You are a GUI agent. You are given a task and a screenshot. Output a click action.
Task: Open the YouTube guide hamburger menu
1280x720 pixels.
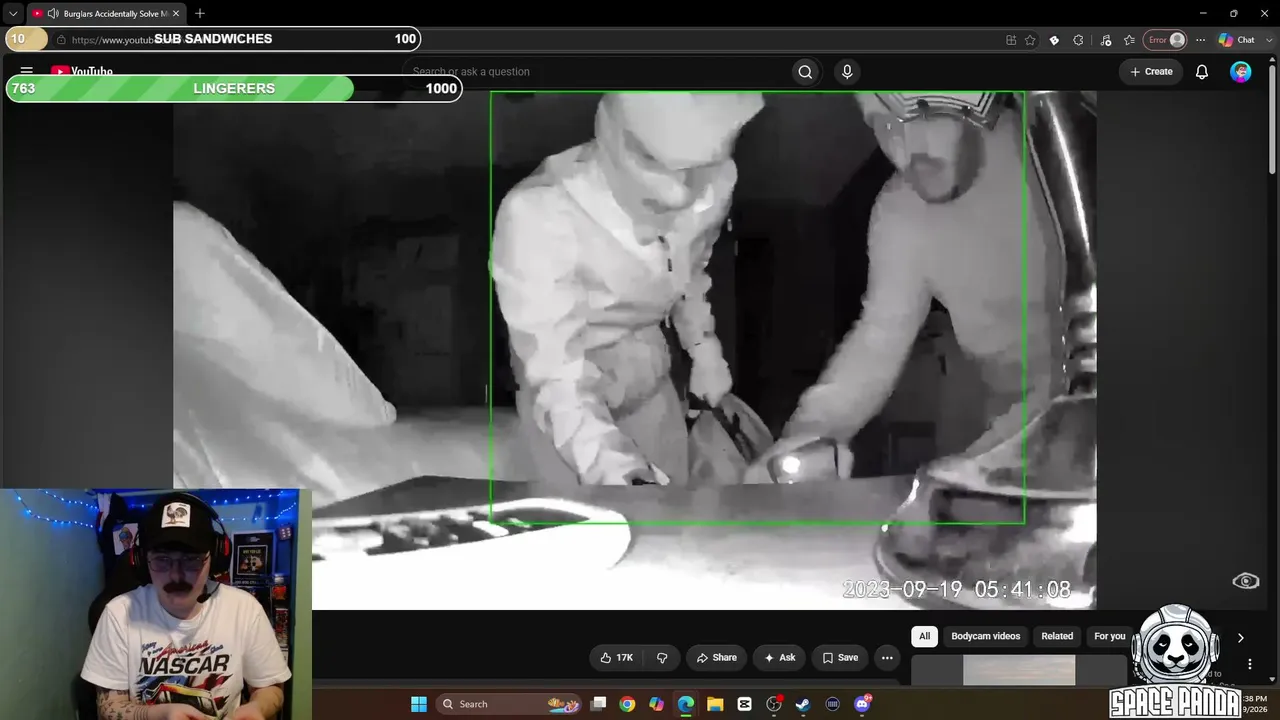[27, 72]
